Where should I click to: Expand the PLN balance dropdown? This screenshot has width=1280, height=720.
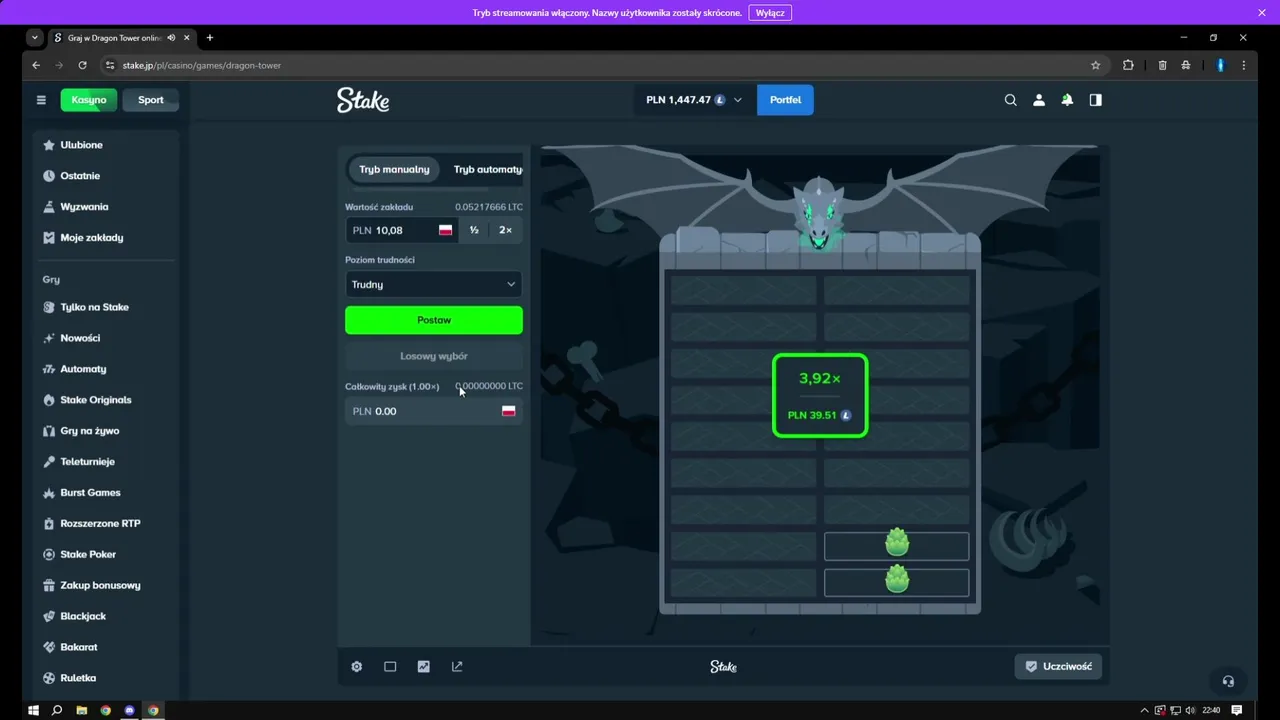tap(694, 100)
